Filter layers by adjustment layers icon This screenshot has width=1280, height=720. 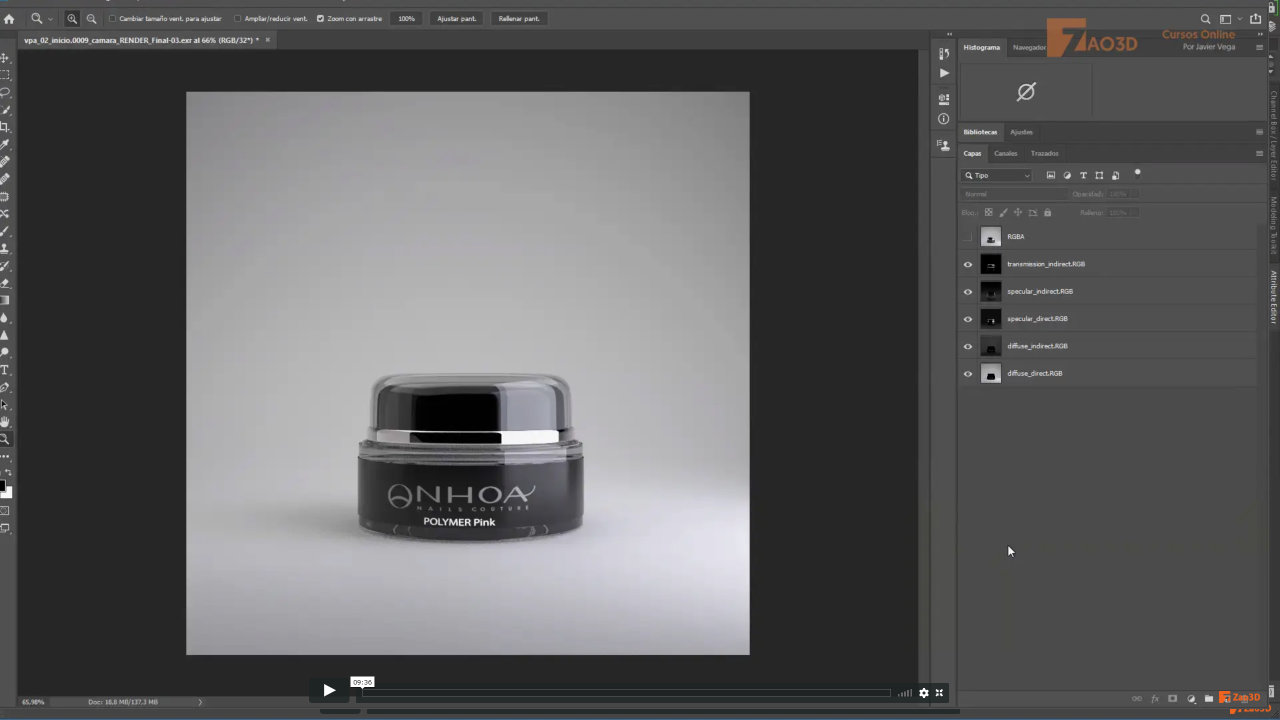point(1067,175)
